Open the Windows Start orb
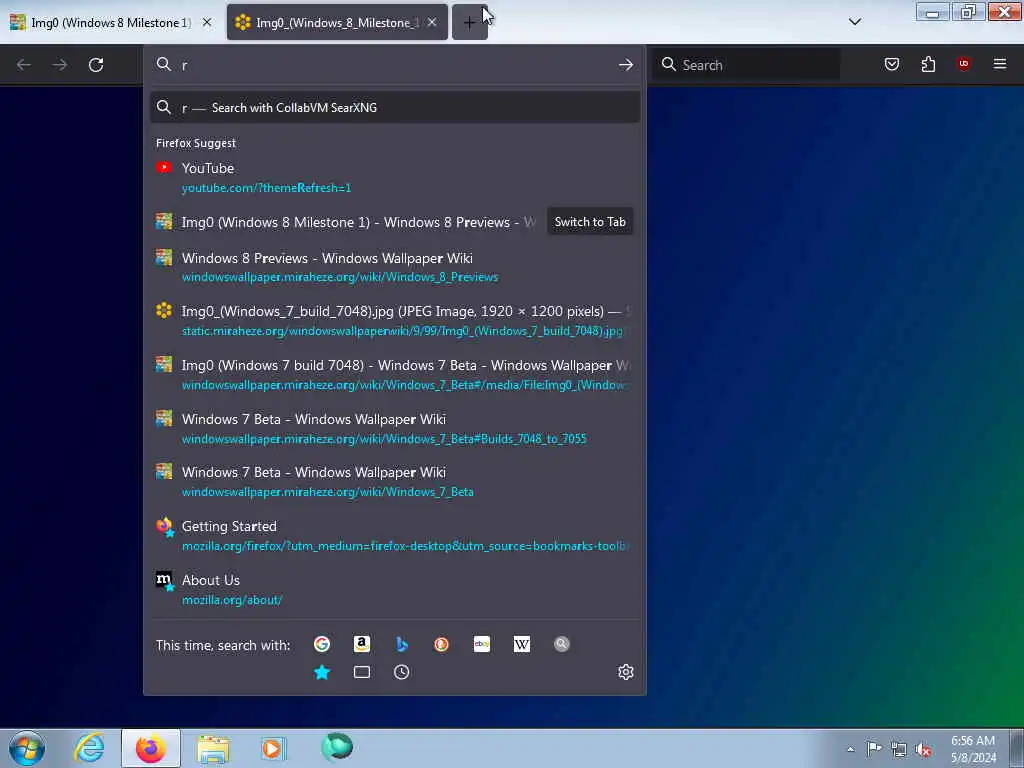This screenshot has height=768, width=1024. click(27, 748)
